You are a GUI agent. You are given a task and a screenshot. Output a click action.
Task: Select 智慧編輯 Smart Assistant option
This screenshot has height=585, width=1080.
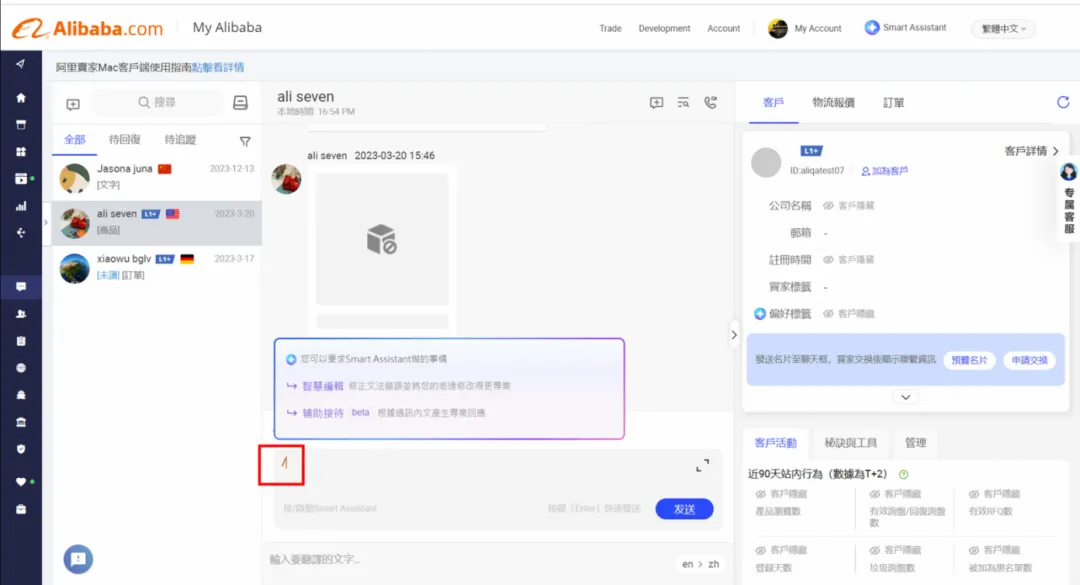(x=322, y=386)
